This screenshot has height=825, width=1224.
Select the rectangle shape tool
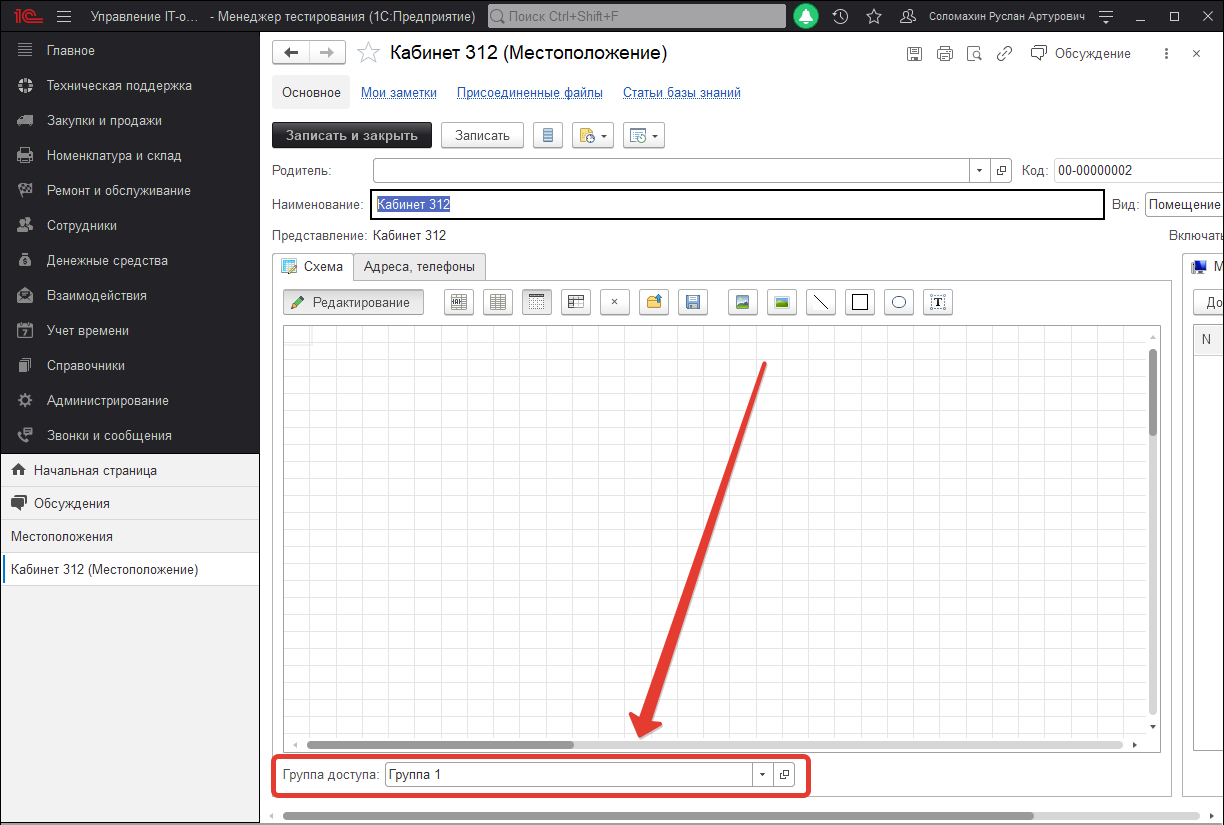click(x=859, y=302)
